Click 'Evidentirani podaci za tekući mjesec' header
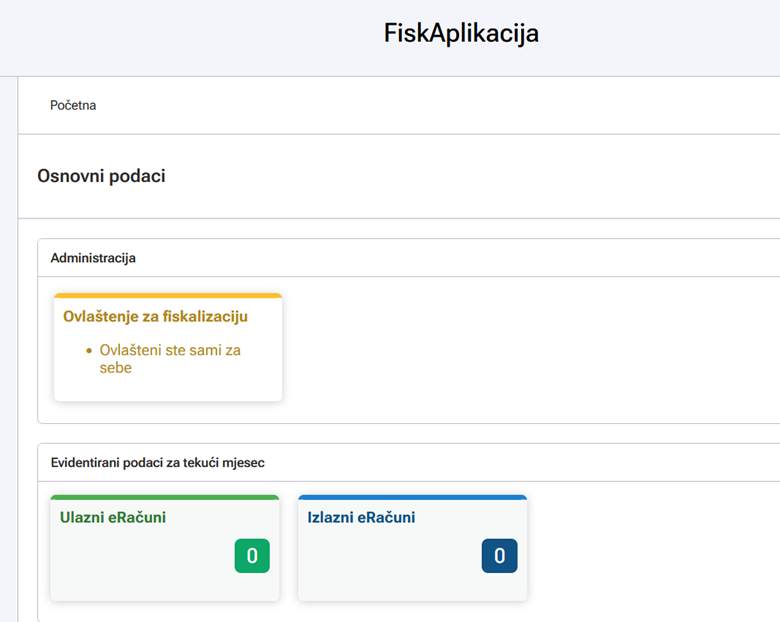Screen dimensions: 780x622 point(157,463)
